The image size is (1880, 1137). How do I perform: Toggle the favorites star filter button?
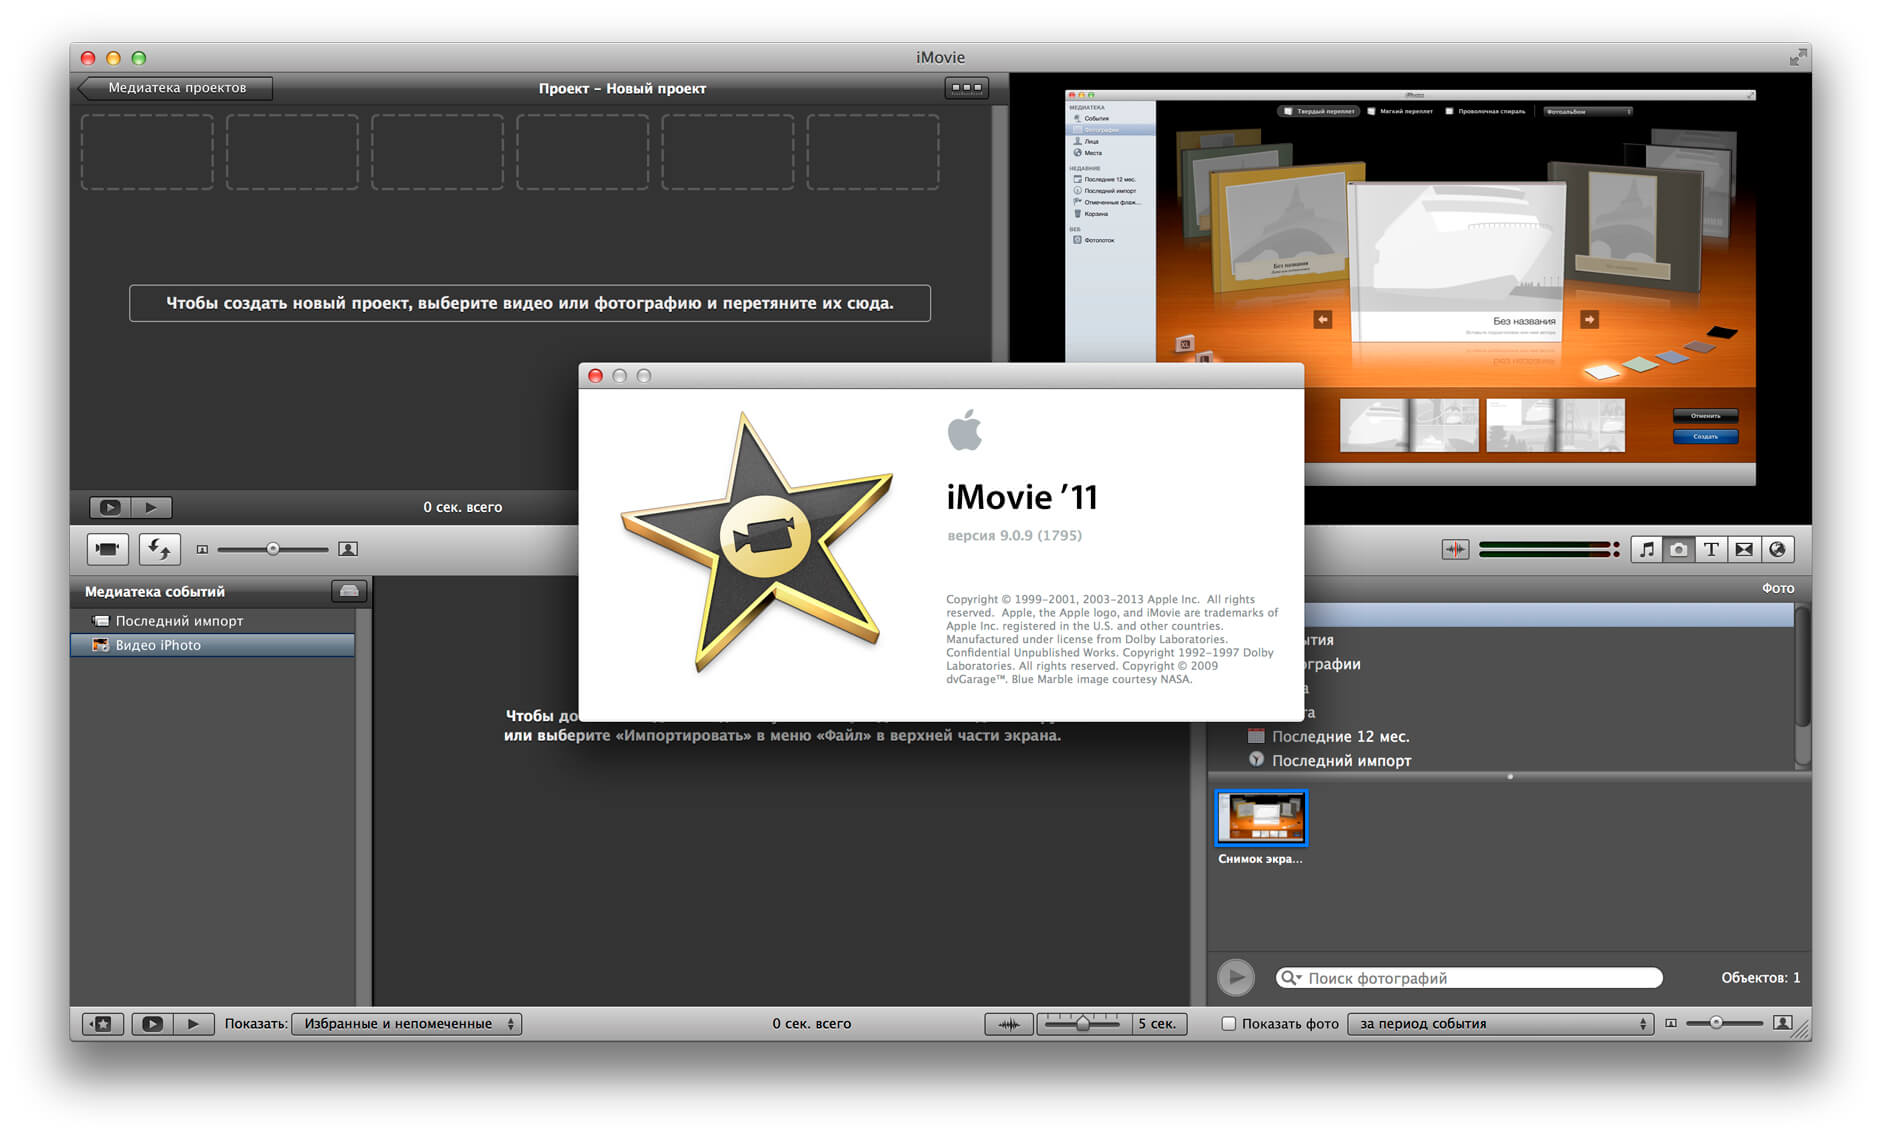(x=103, y=1023)
